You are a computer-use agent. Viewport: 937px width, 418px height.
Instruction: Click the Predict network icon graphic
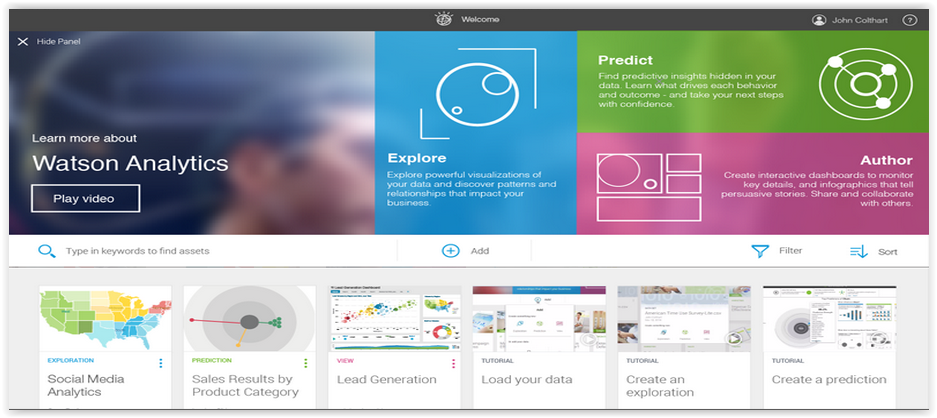(x=865, y=83)
